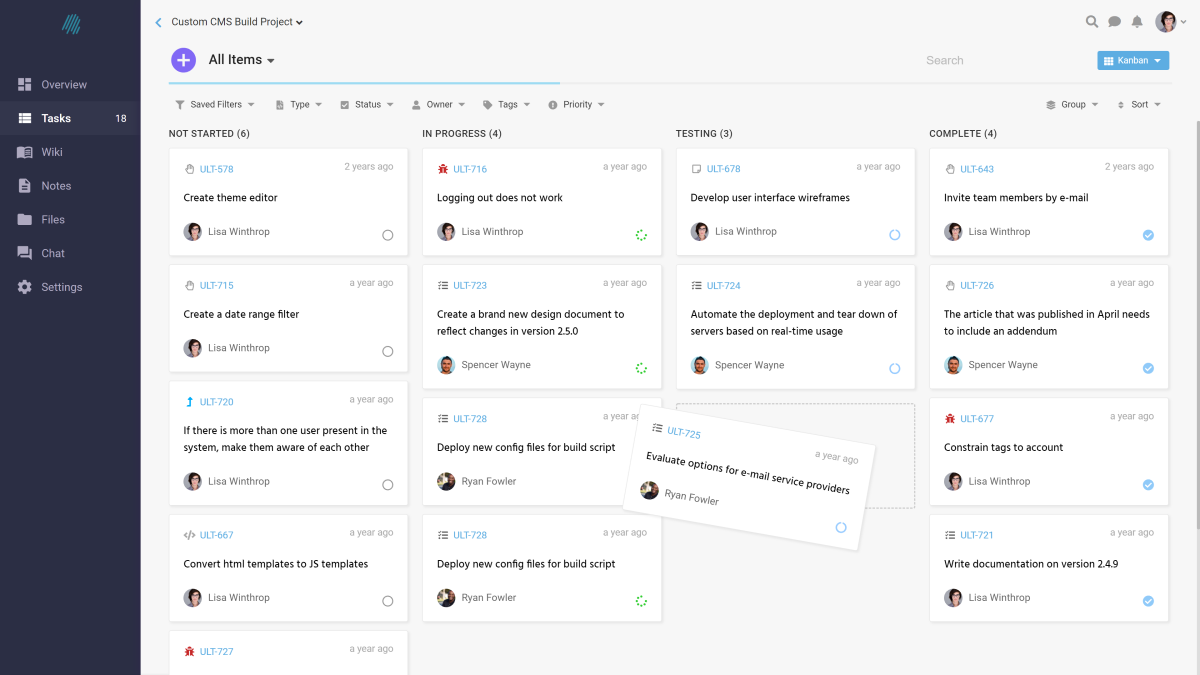Open notifications via the bell icon
This screenshot has height=675, width=1200.
click(x=1137, y=21)
